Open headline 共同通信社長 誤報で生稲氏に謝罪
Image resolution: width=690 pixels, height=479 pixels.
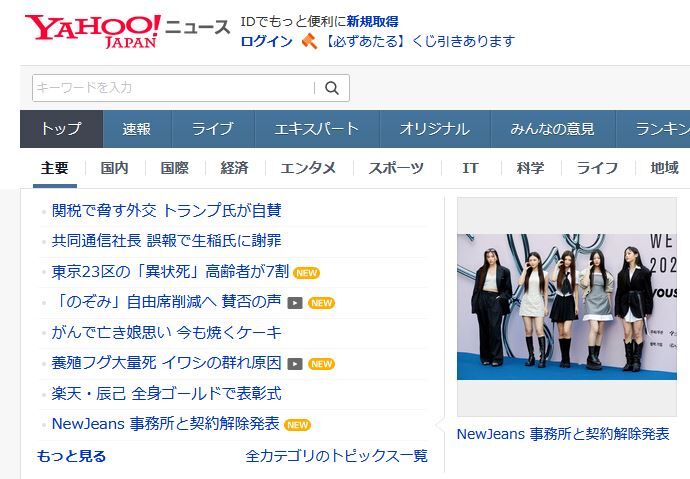coord(166,241)
